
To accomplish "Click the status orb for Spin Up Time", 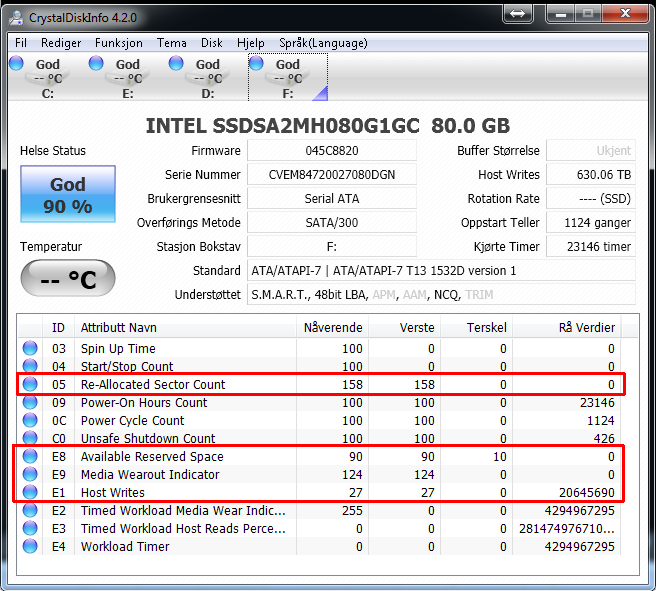I will 30,348.
